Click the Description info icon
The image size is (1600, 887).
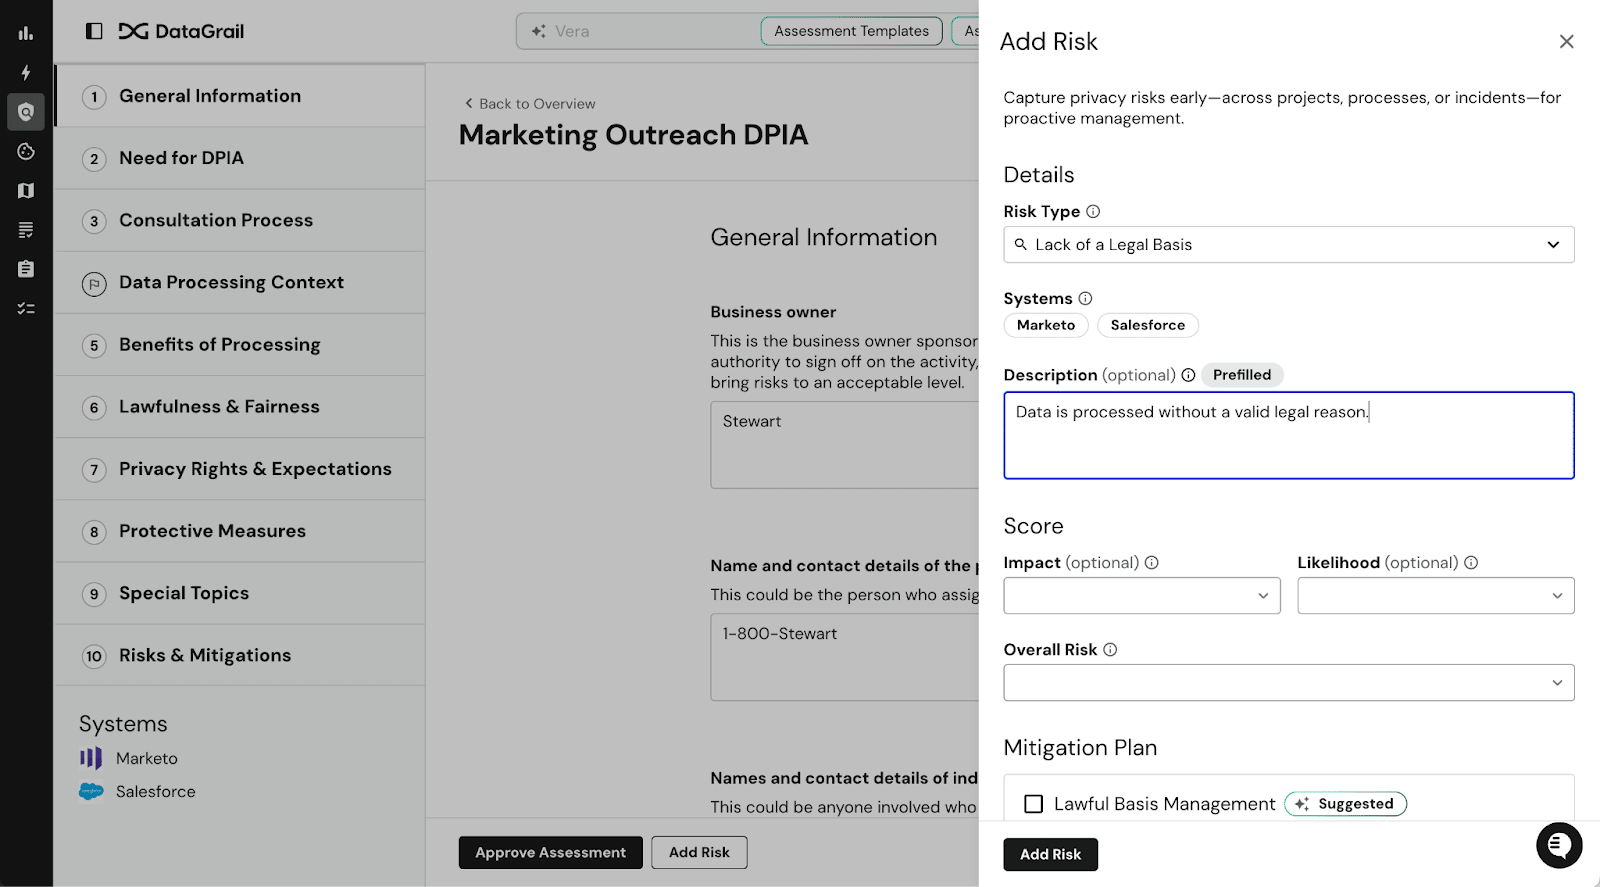coord(1188,375)
